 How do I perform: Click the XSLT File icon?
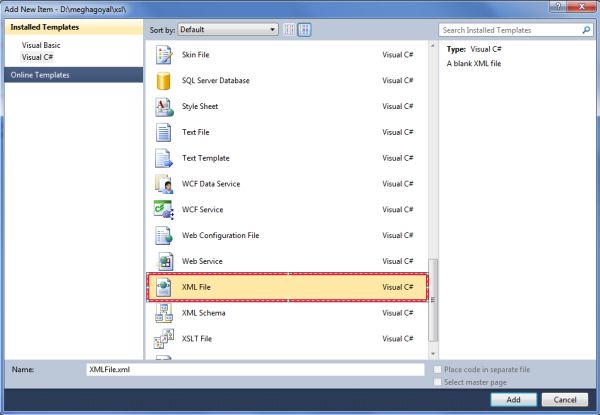coord(164,339)
